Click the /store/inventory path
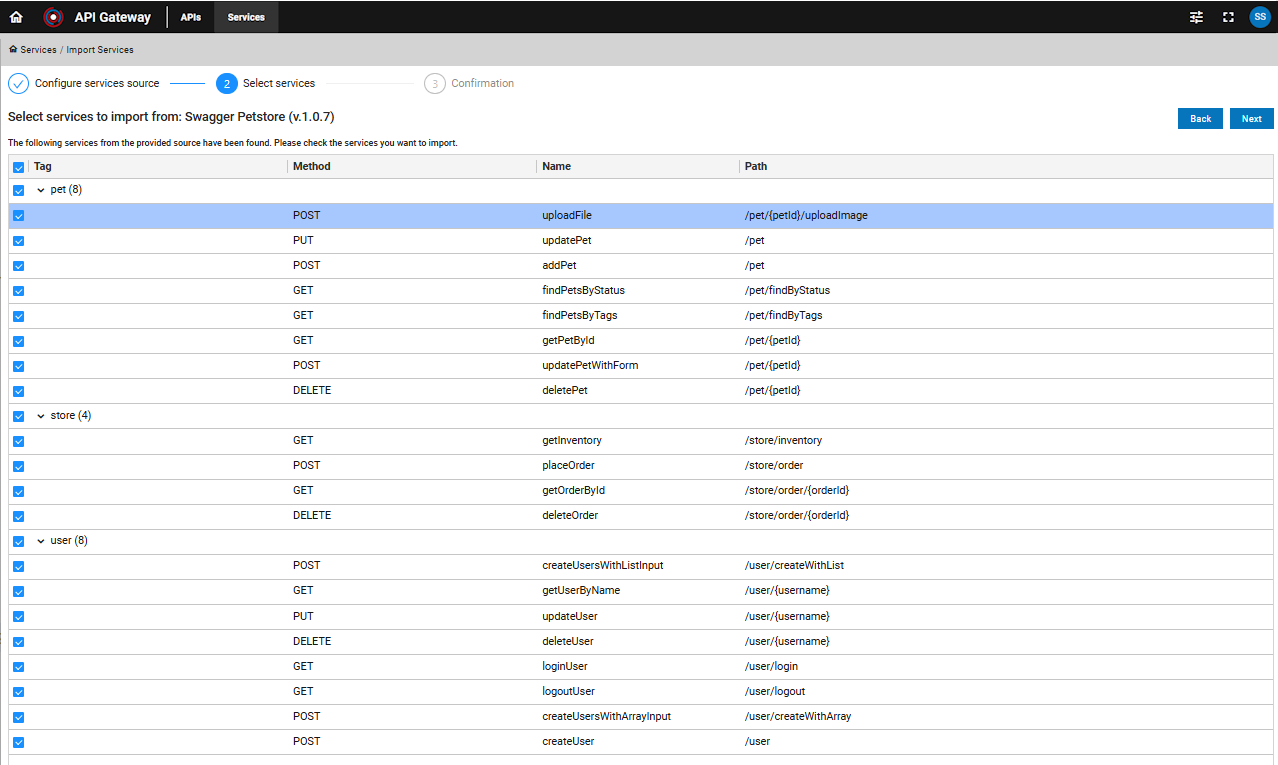This screenshot has width=1278, height=765. 783,440
